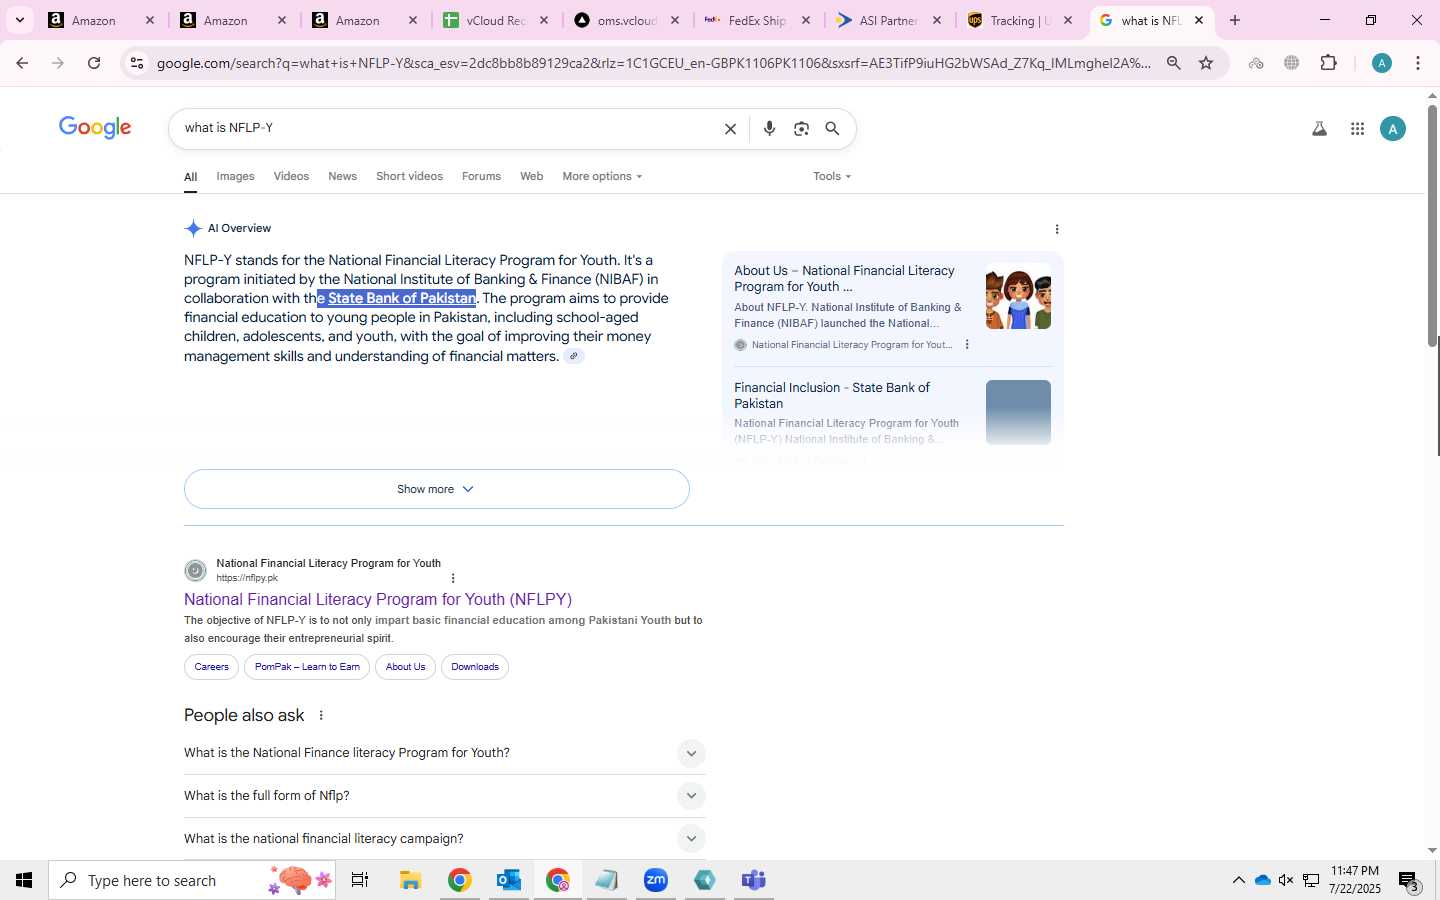Select the Videos search tab
1440x900 pixels.
(291, 176)
